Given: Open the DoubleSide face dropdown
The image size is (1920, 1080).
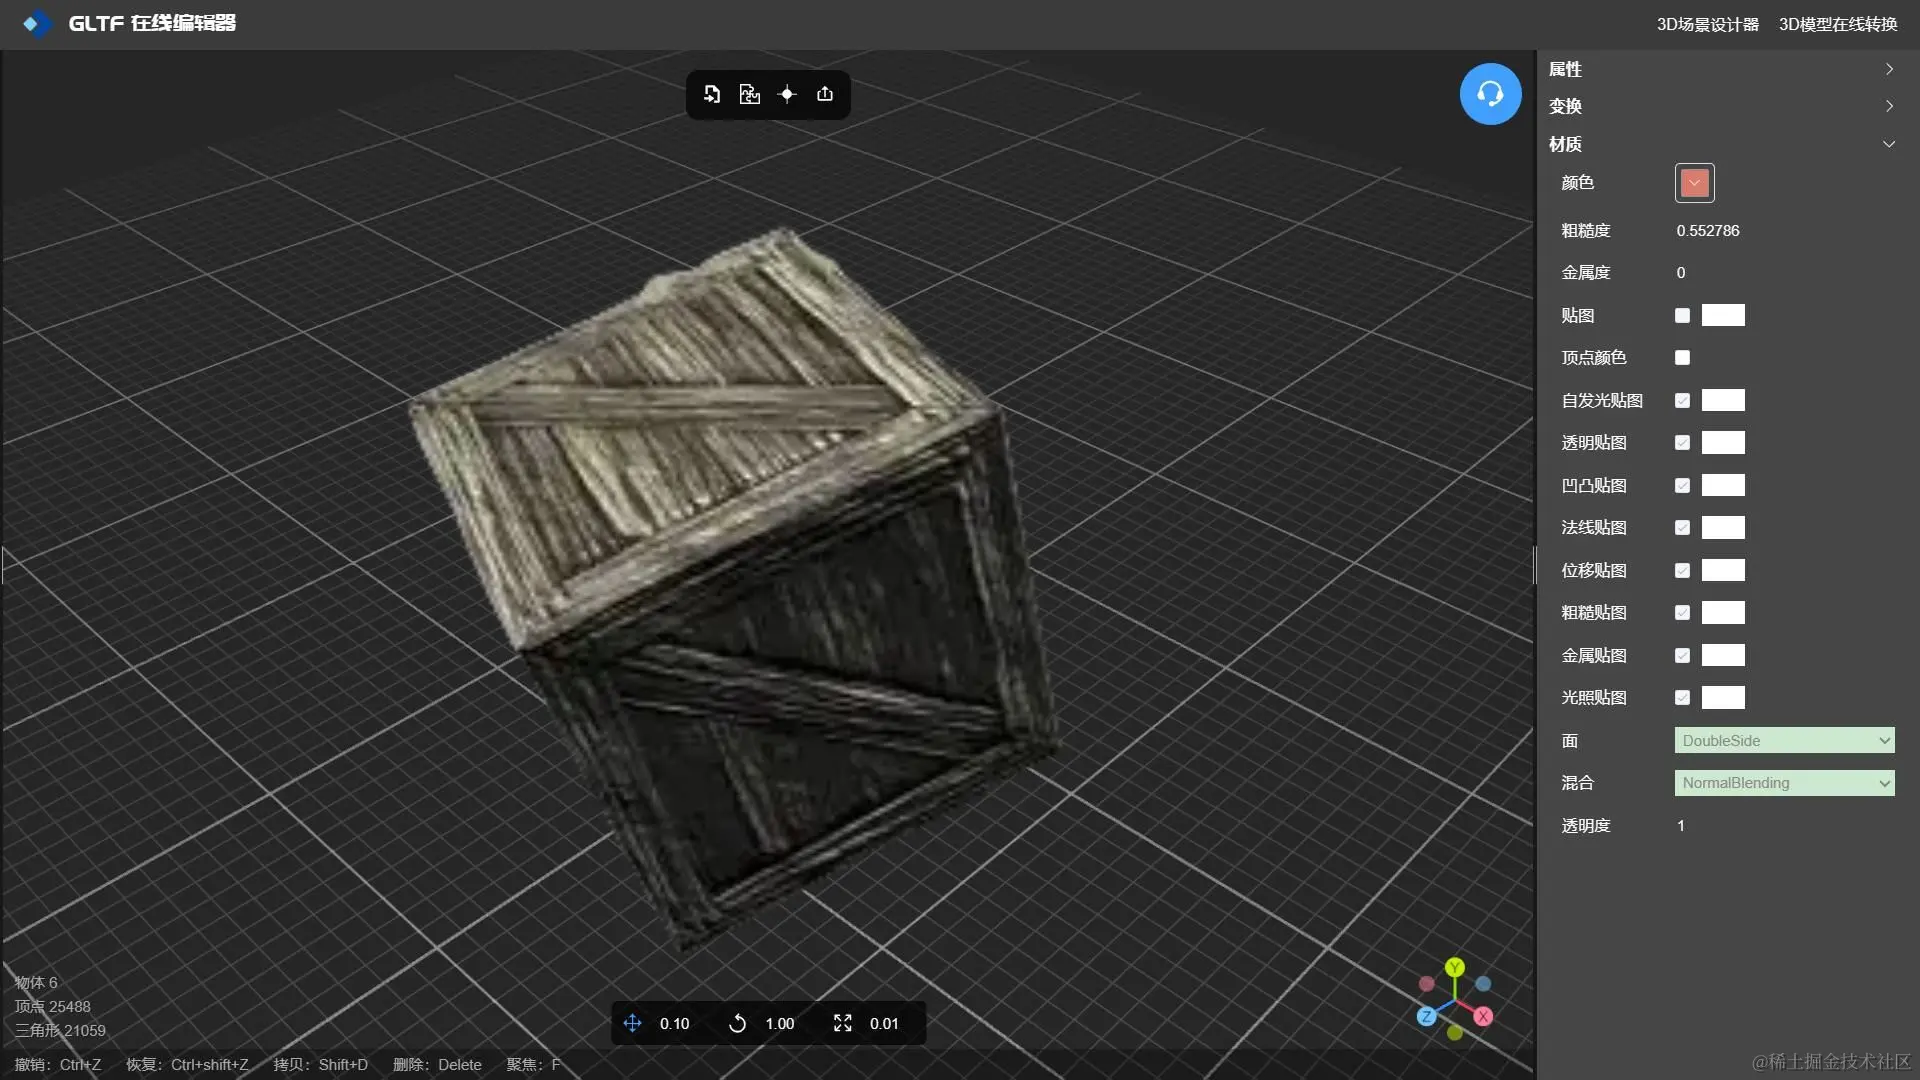Looking at the screenshot, I should click(x=1784, y=741).
